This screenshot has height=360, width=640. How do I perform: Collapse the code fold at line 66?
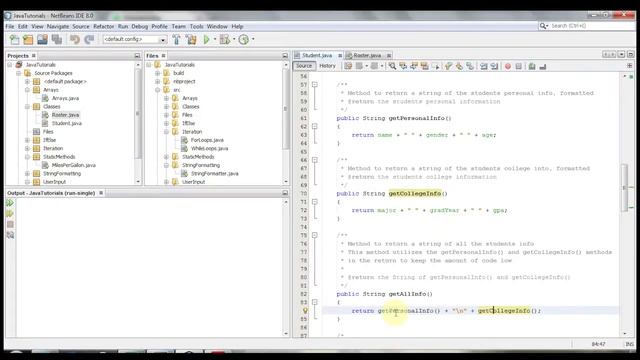(315, 160)
